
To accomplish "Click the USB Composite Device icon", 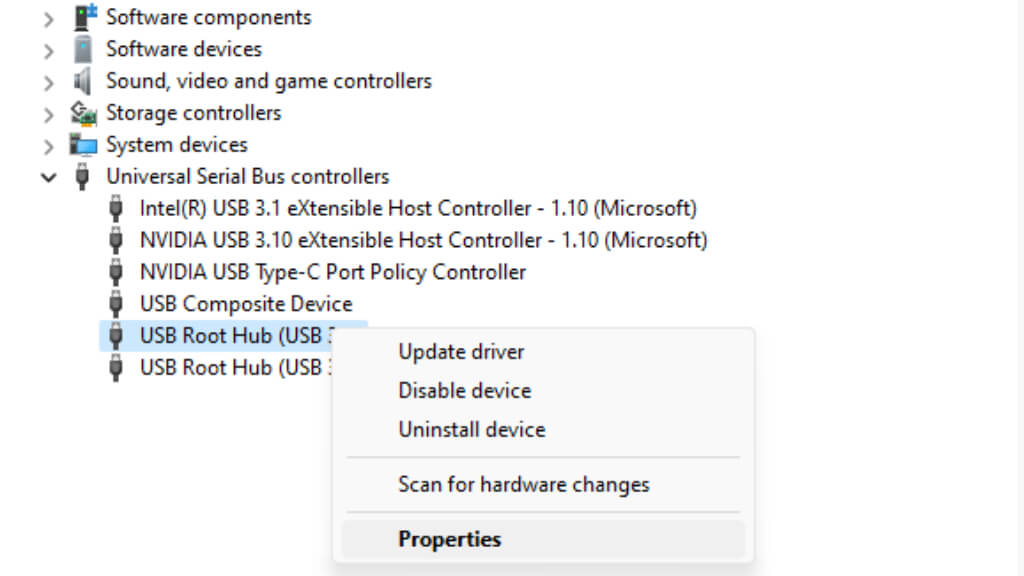I will [x=116, y=304].
